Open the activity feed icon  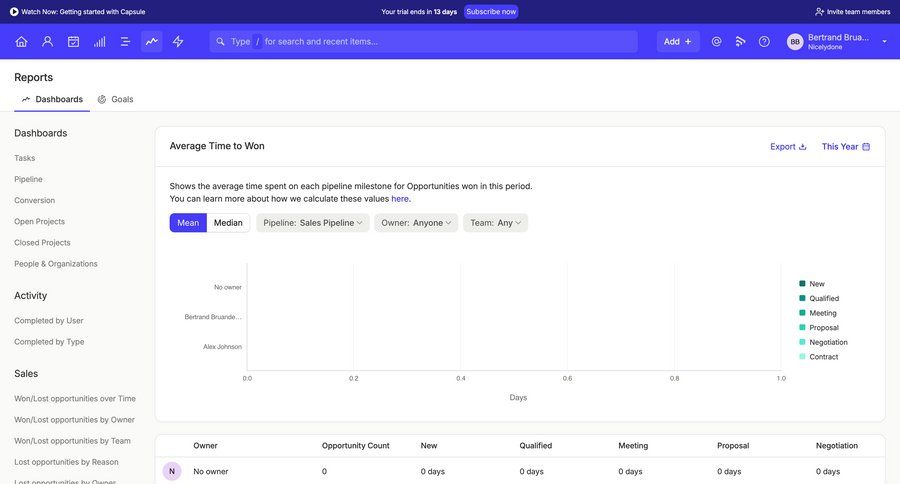[x=740, y=41]
